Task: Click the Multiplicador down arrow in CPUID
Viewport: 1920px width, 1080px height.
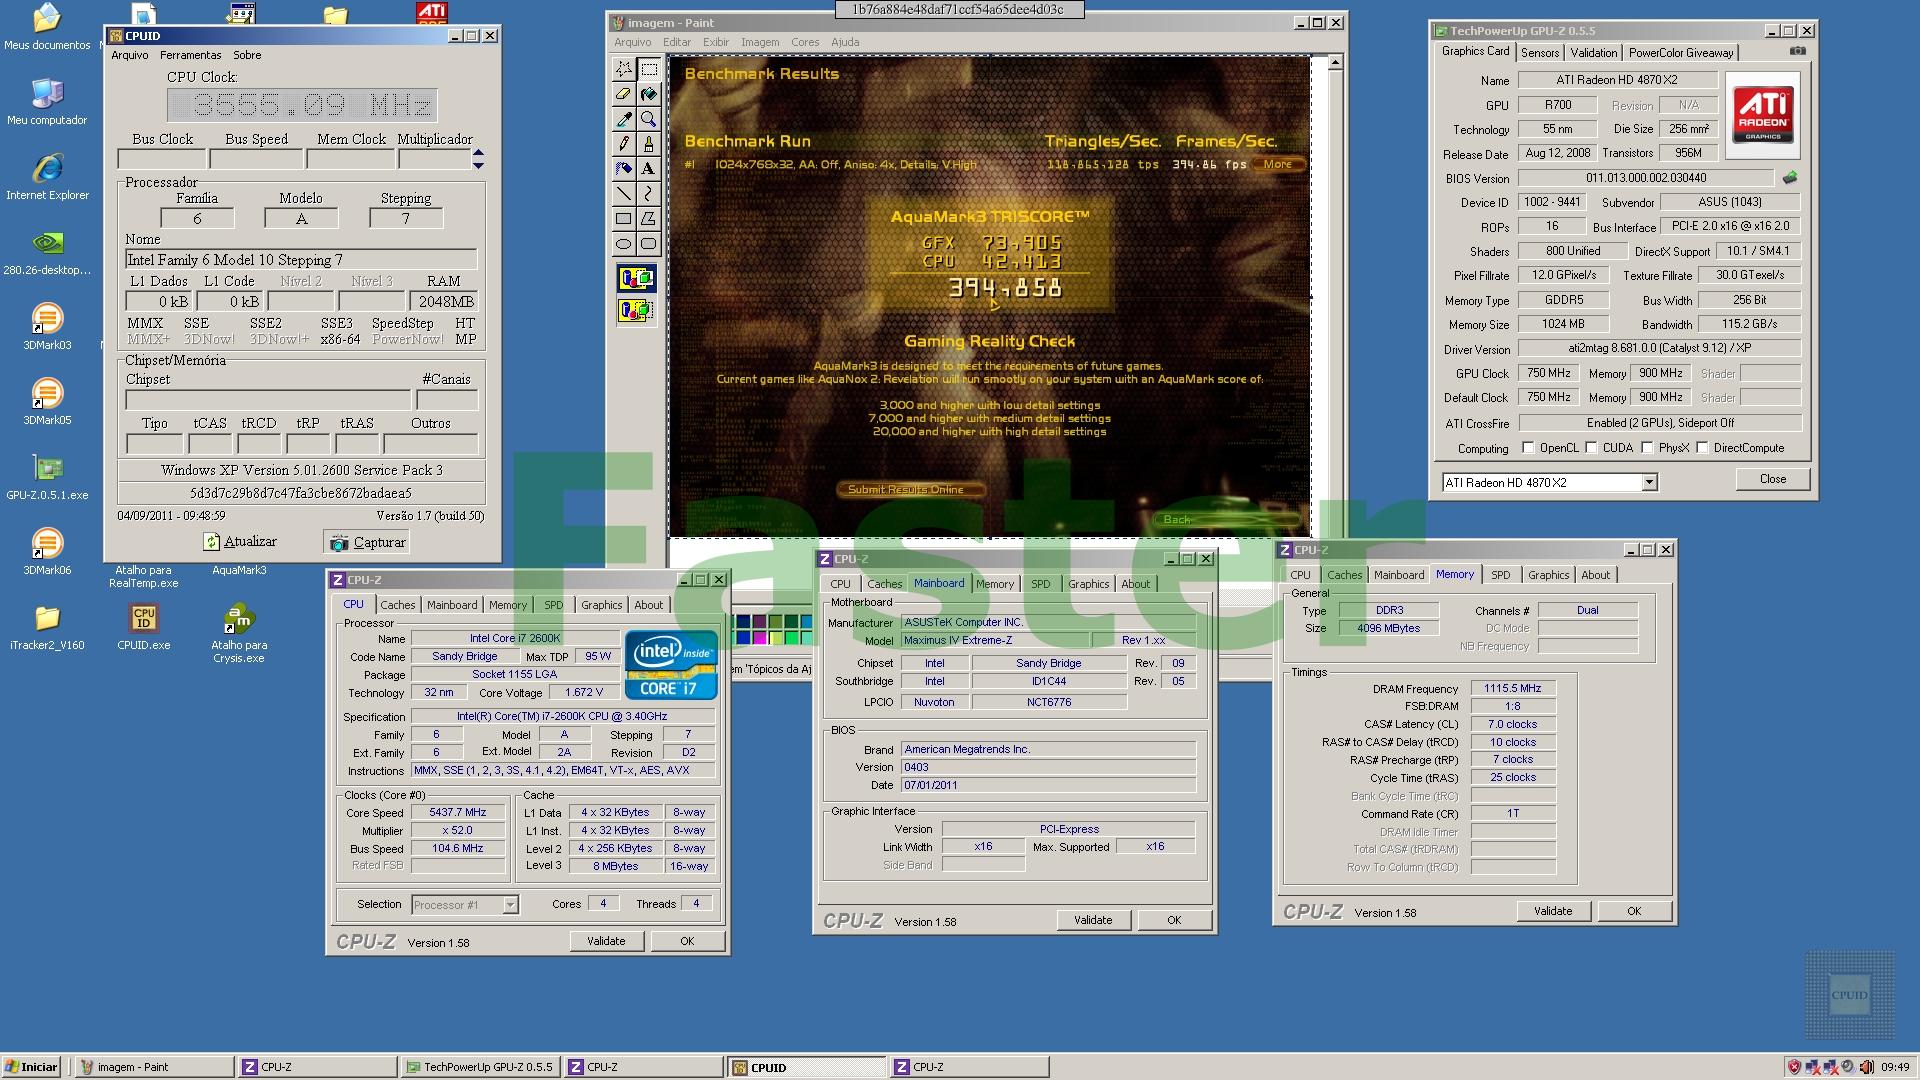Action: point(478,164)
